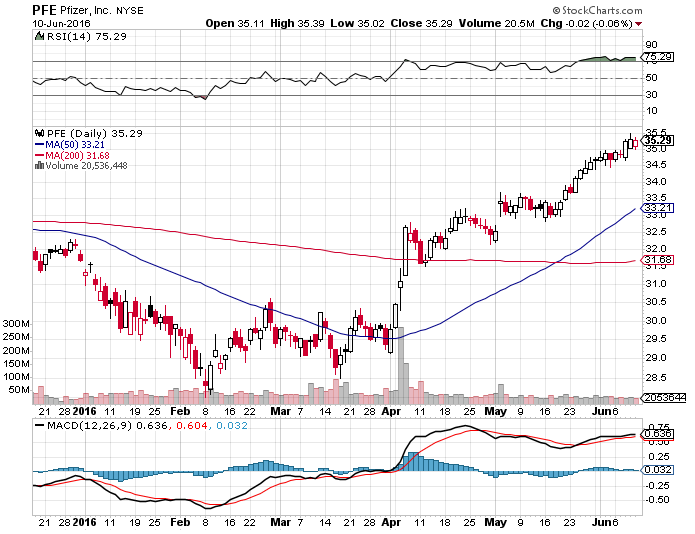The image size is (695, 534).
Task: Click the 20536448 volume axis tag
Action: click(664, 398)
